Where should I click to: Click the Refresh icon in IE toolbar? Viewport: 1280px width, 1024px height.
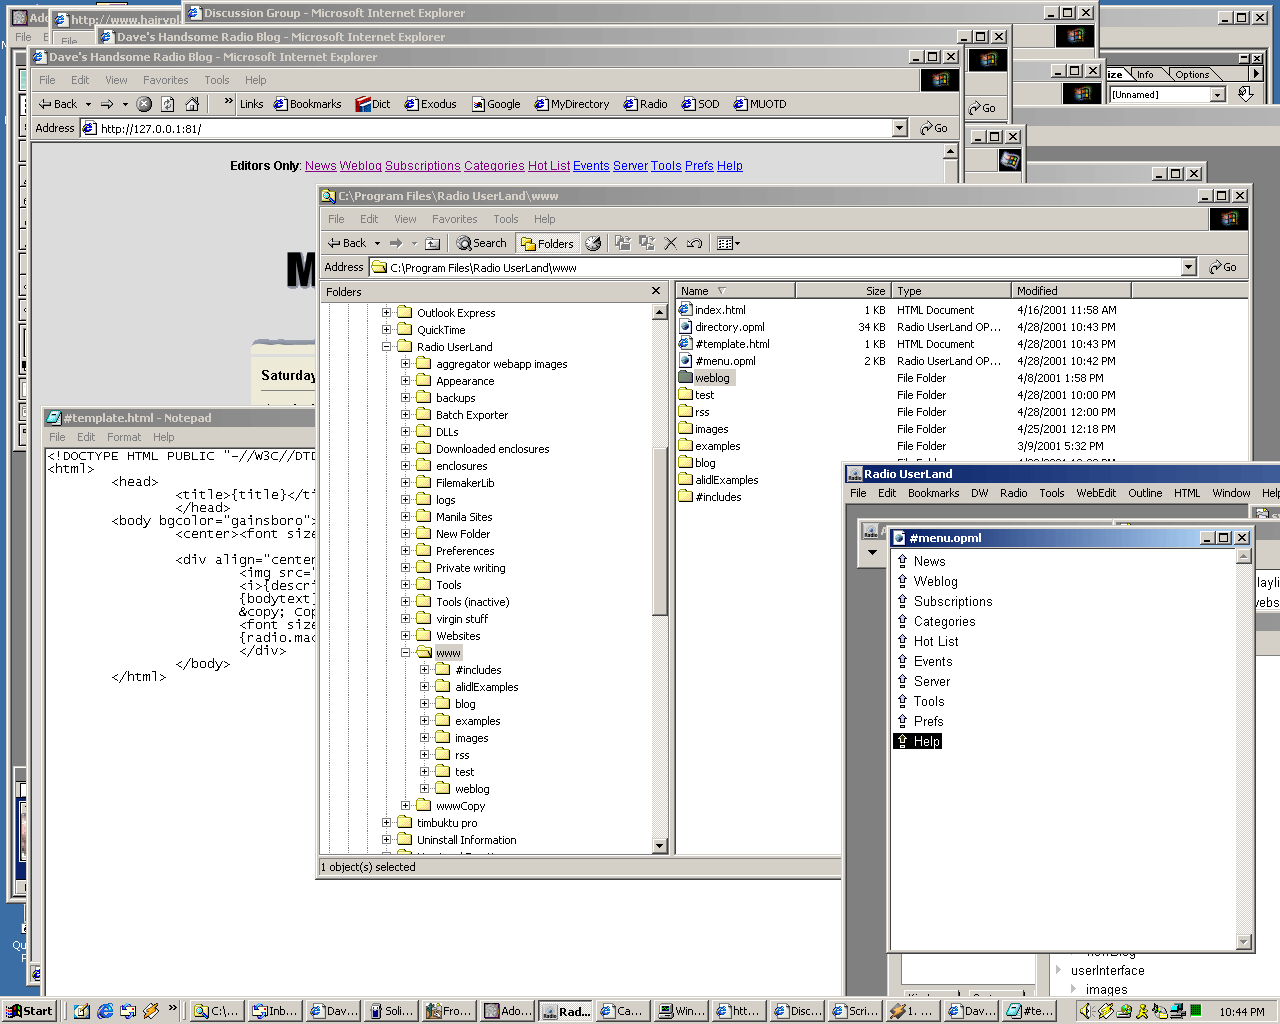[168, 104]
